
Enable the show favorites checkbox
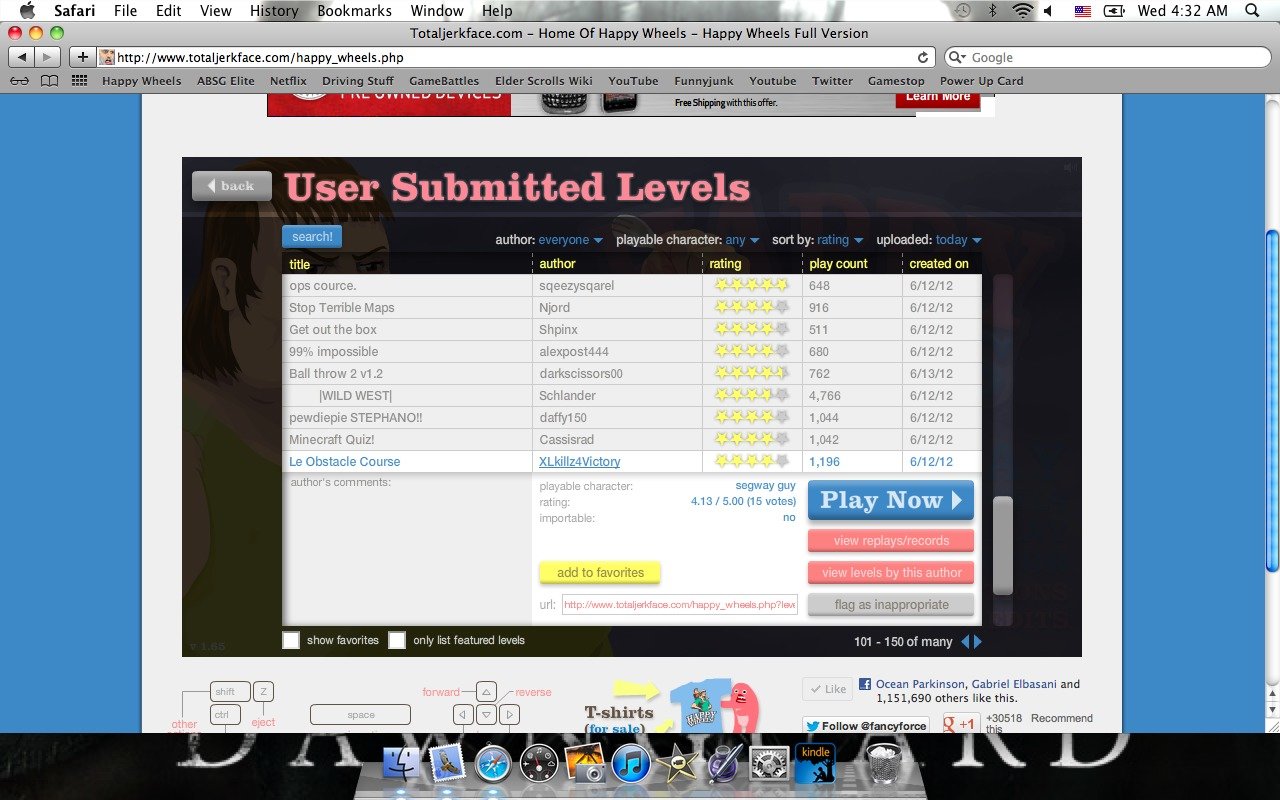(x=291, y=640)
